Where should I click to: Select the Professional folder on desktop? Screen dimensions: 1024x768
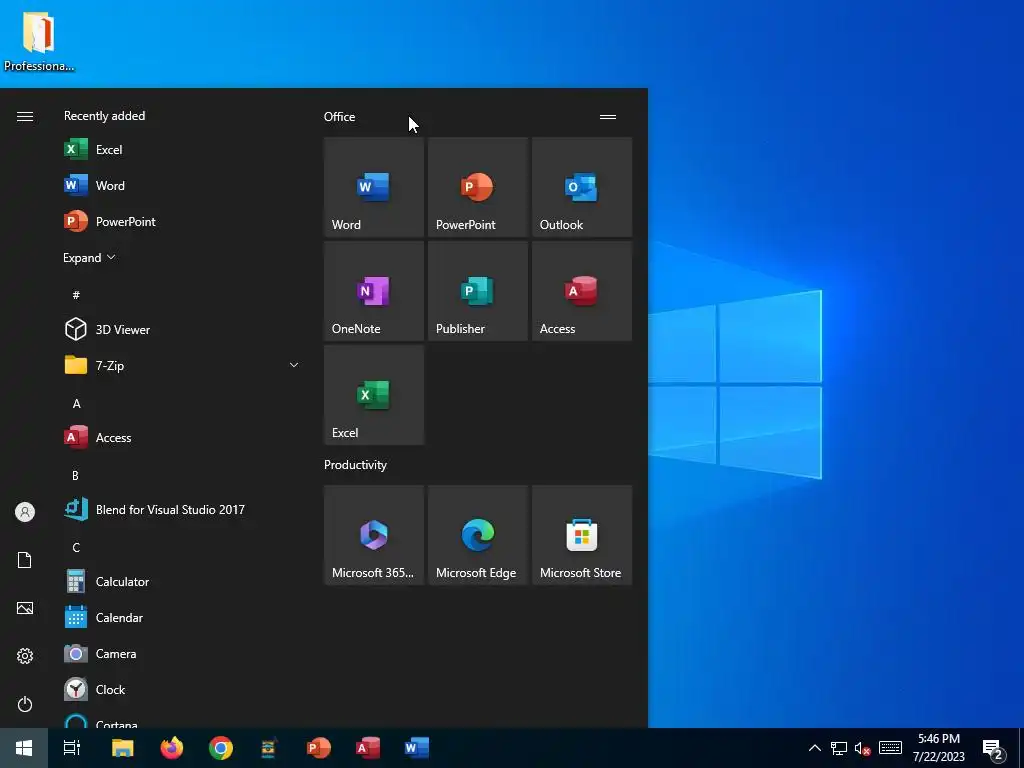(39, 42)
